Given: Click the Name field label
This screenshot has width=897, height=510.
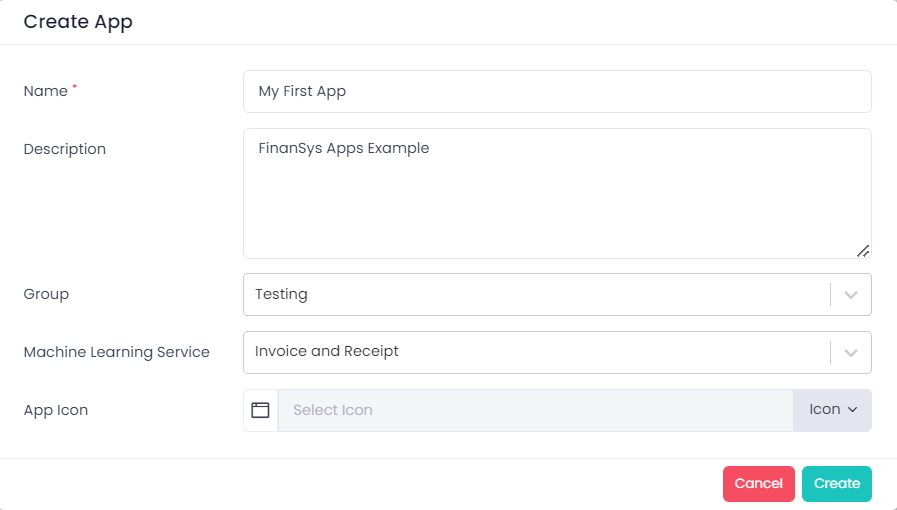Looking at the screenshot, I should [x=45, y=91].
